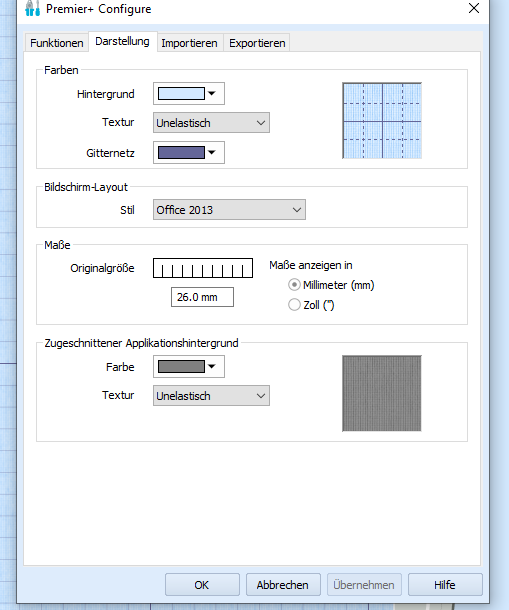Click the OK button
This screenshot has width=509, height=610.
pos(202,585)
